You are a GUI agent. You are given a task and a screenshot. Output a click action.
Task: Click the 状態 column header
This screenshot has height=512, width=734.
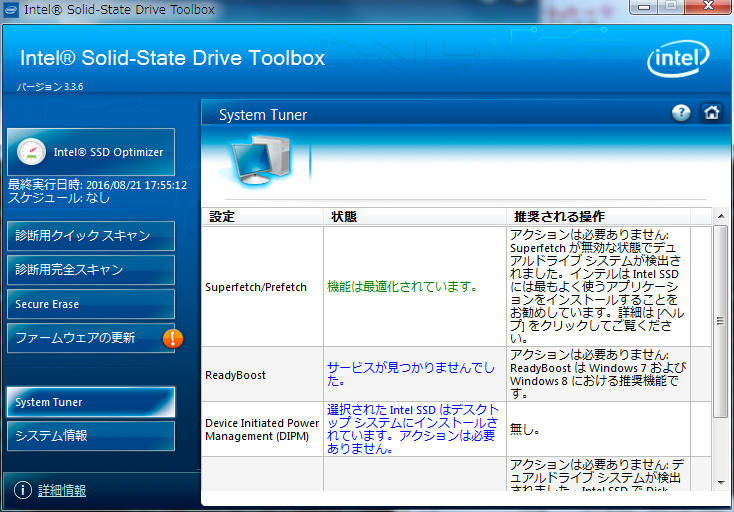click(x=415, y=217)
